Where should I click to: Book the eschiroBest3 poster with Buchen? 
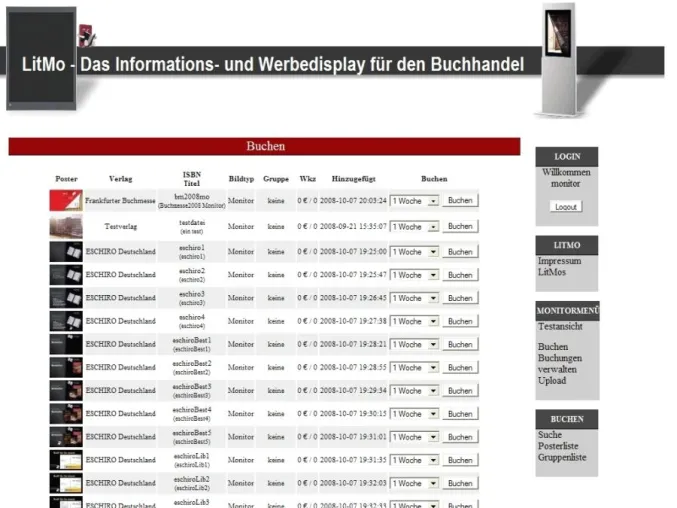click(460, 391)
